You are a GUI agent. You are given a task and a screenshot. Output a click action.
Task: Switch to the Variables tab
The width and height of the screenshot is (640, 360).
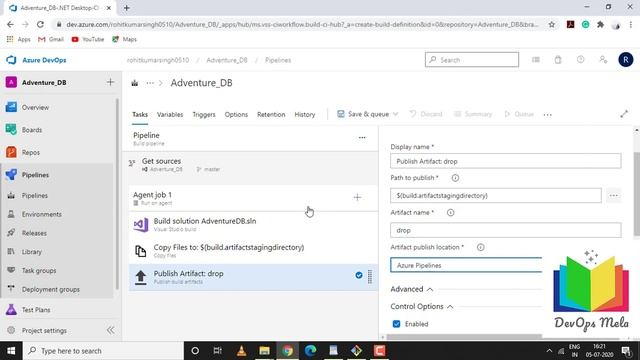pos(170,115)
